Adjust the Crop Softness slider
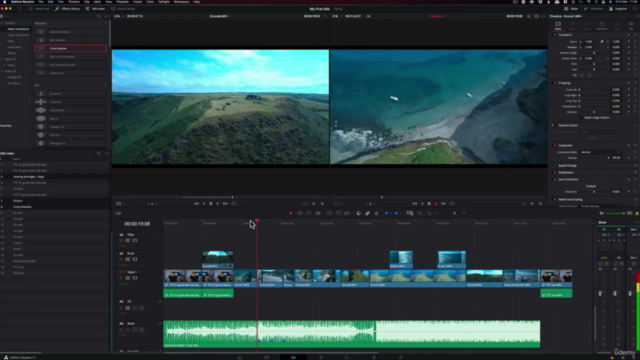Screen dimensions: 640x360 [x=594, y=112]
